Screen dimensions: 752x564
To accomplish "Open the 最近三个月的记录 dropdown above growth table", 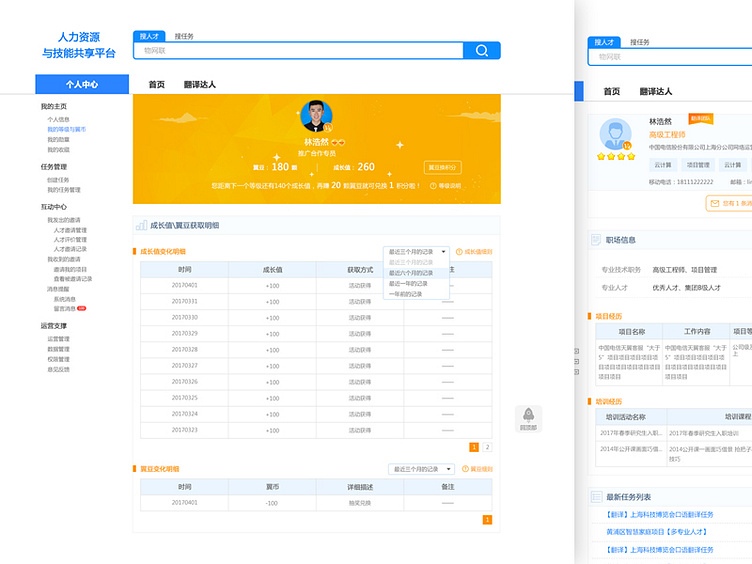I will coord(416,252).
